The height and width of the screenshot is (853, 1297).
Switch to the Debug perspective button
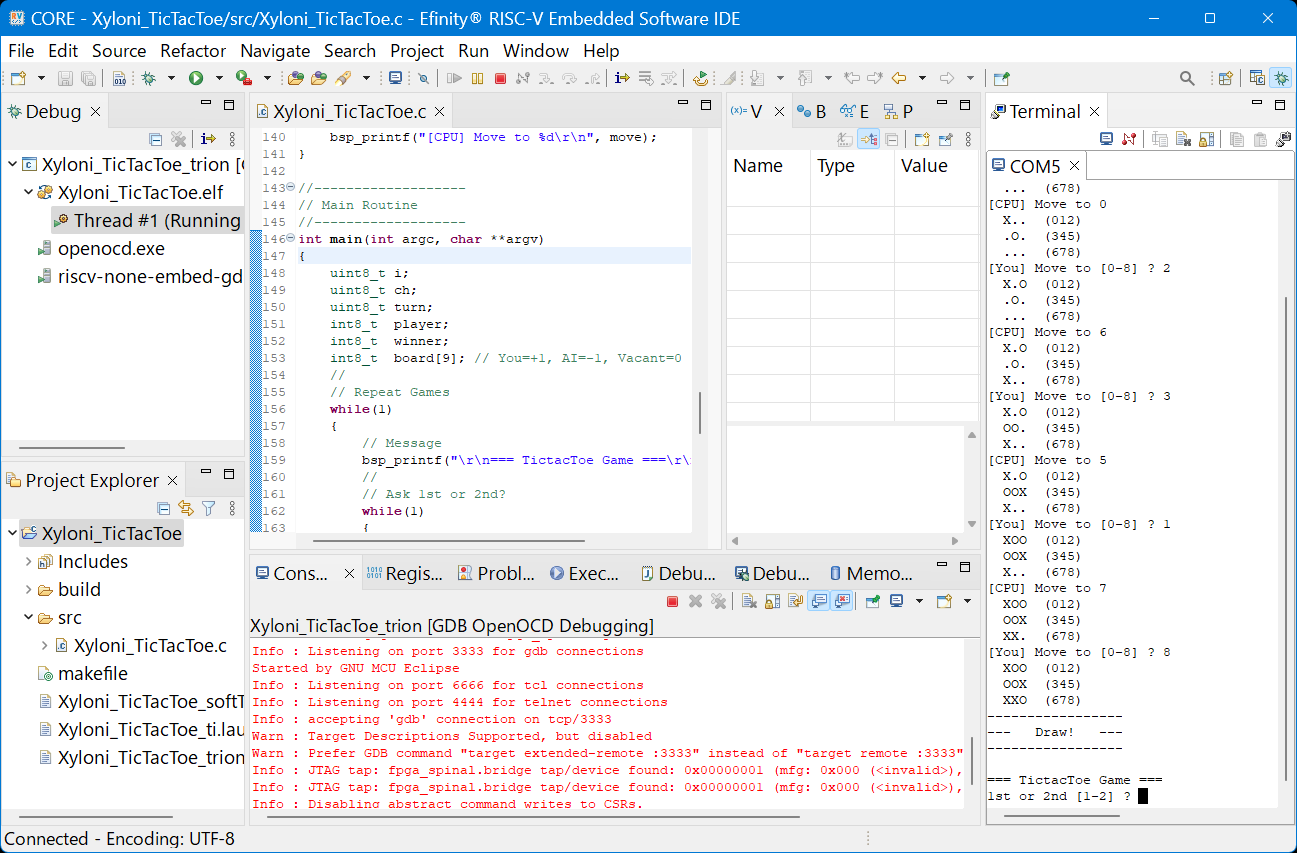(1280, 78)
